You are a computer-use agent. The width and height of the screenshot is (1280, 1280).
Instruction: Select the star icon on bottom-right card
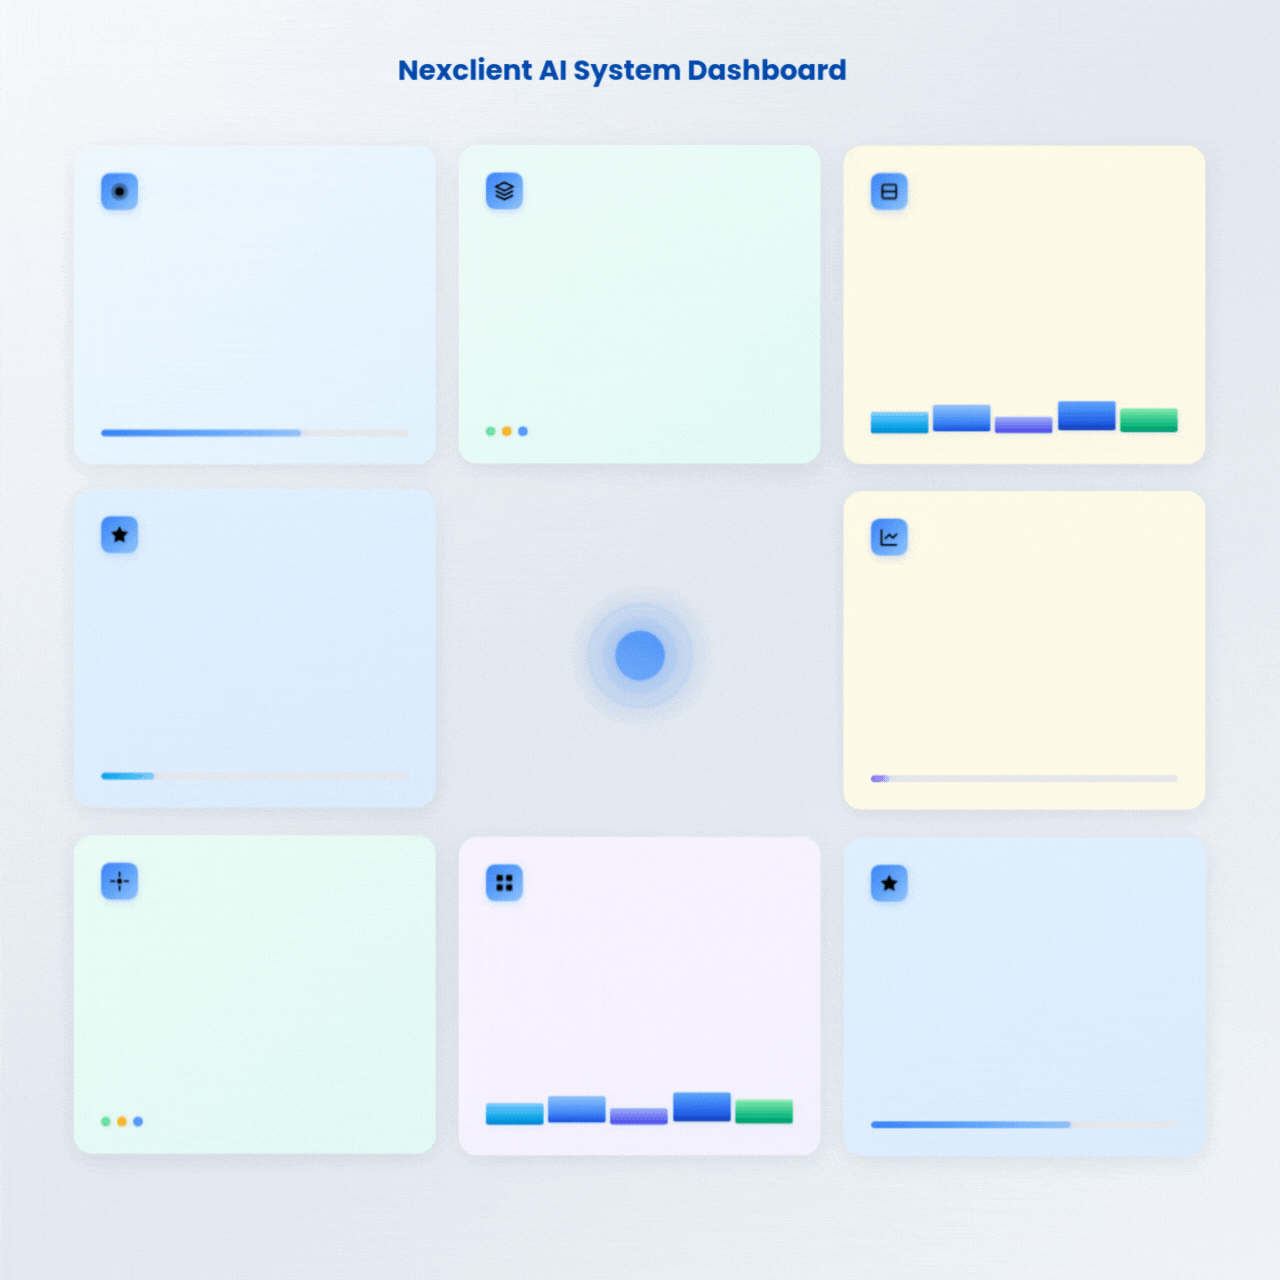pos(888,883)
